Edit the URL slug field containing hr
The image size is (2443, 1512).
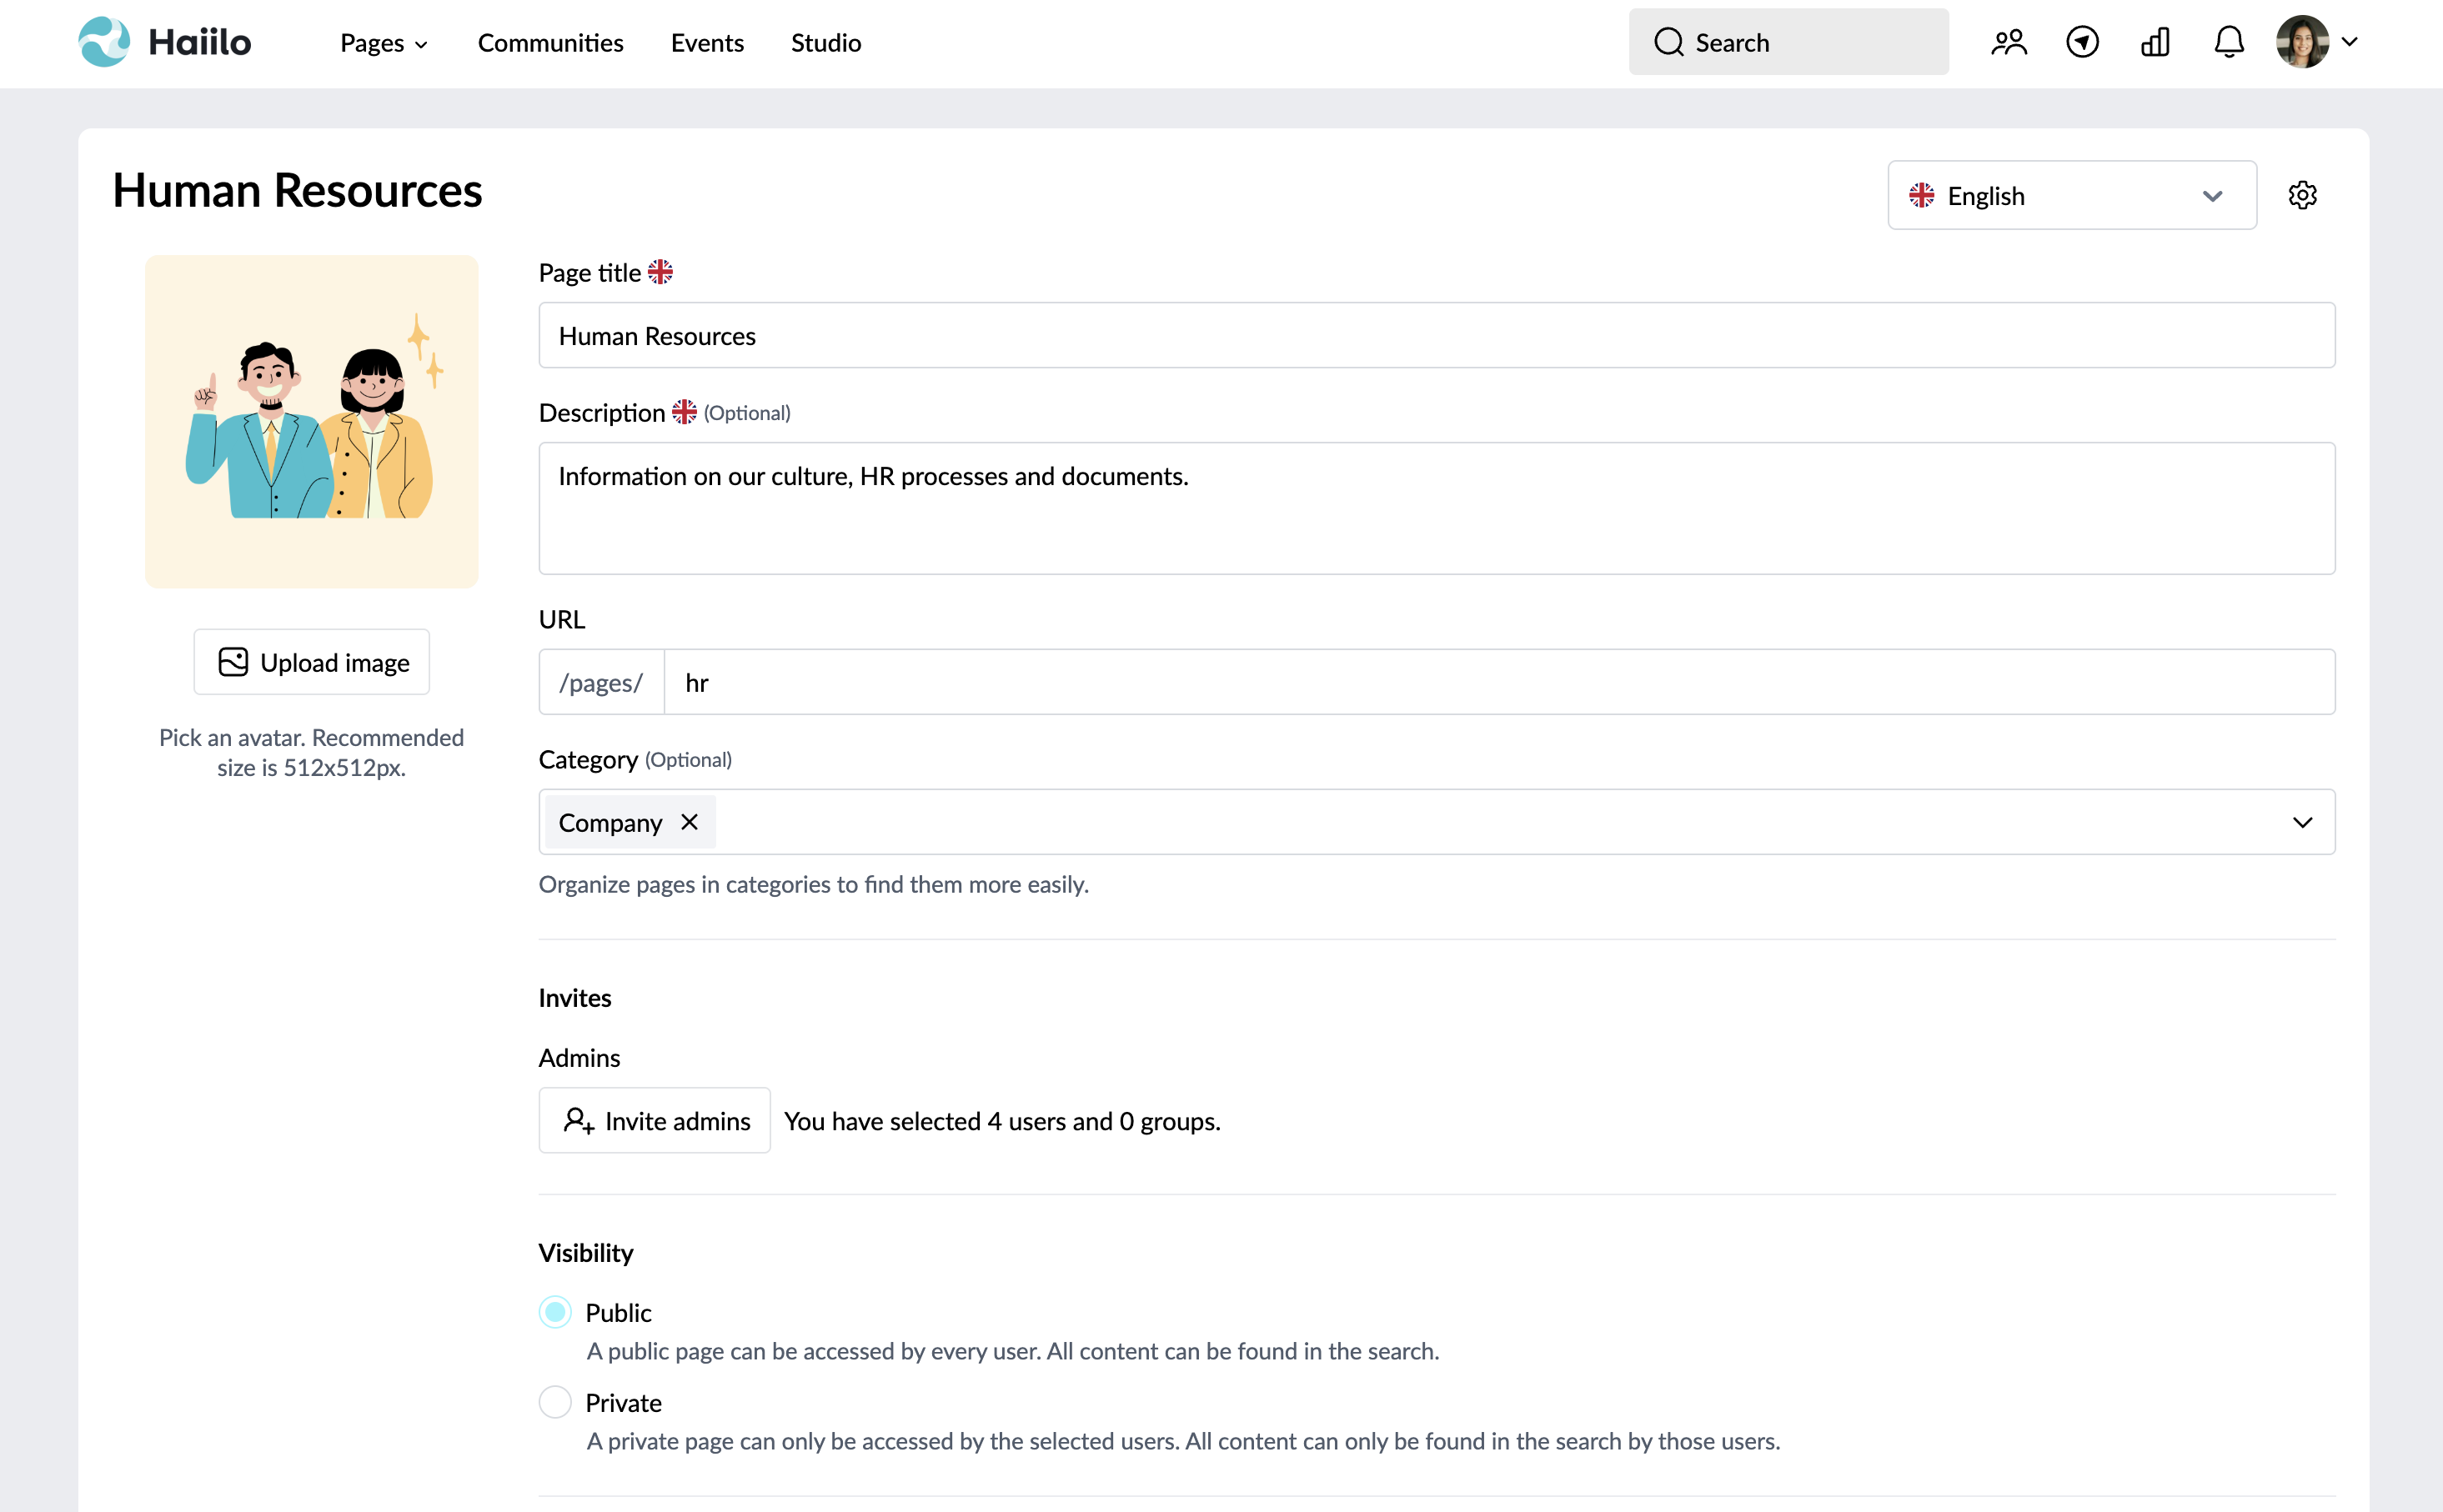tap(1499, 682)
